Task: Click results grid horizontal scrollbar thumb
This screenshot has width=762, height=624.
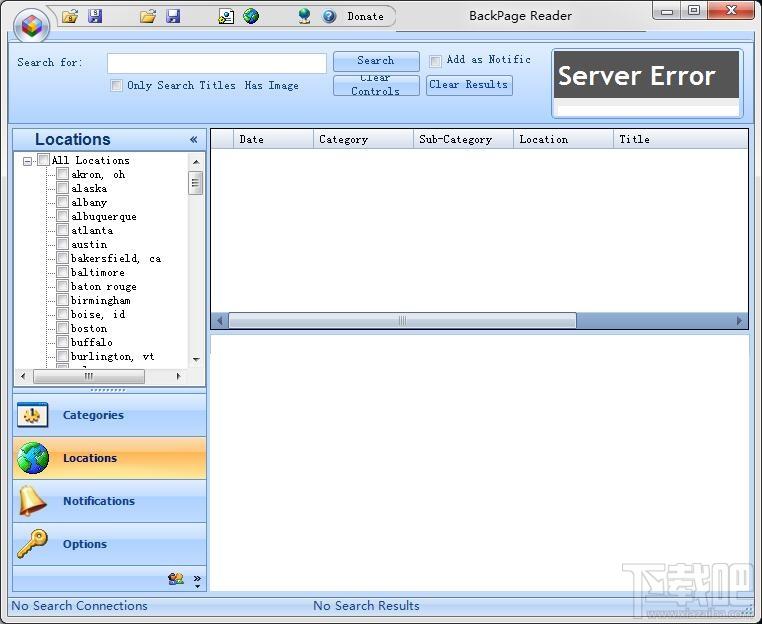Action: point(402,320)
